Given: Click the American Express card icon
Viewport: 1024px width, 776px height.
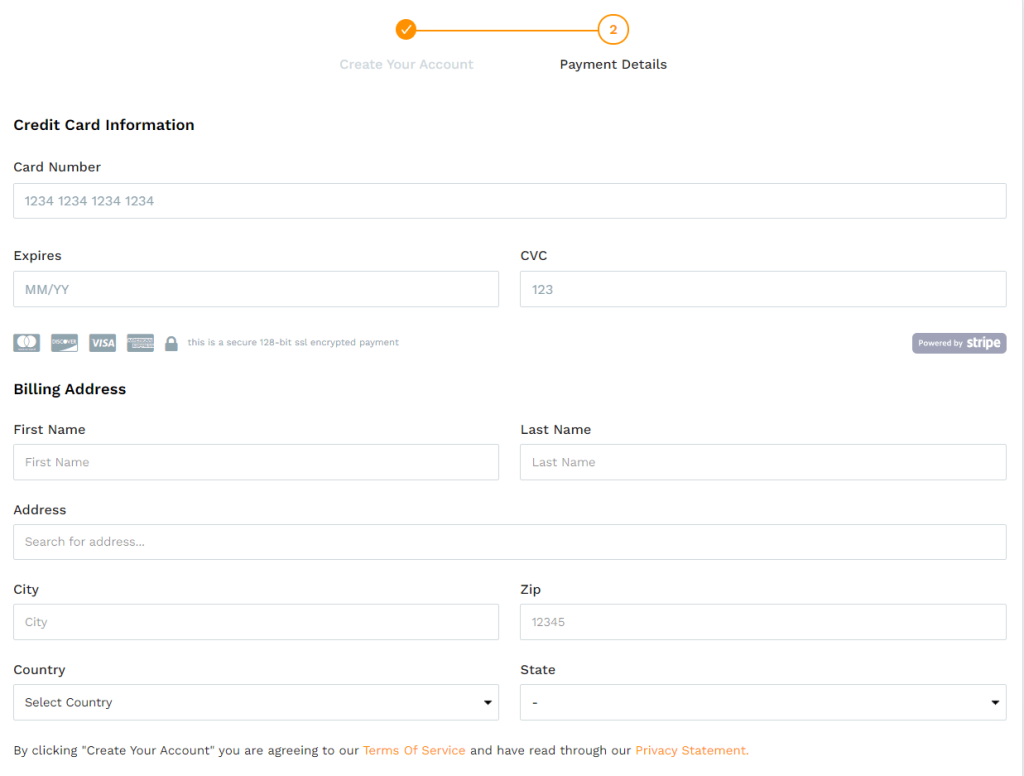Looking at the screenshot, I should [x=140, y=343].
